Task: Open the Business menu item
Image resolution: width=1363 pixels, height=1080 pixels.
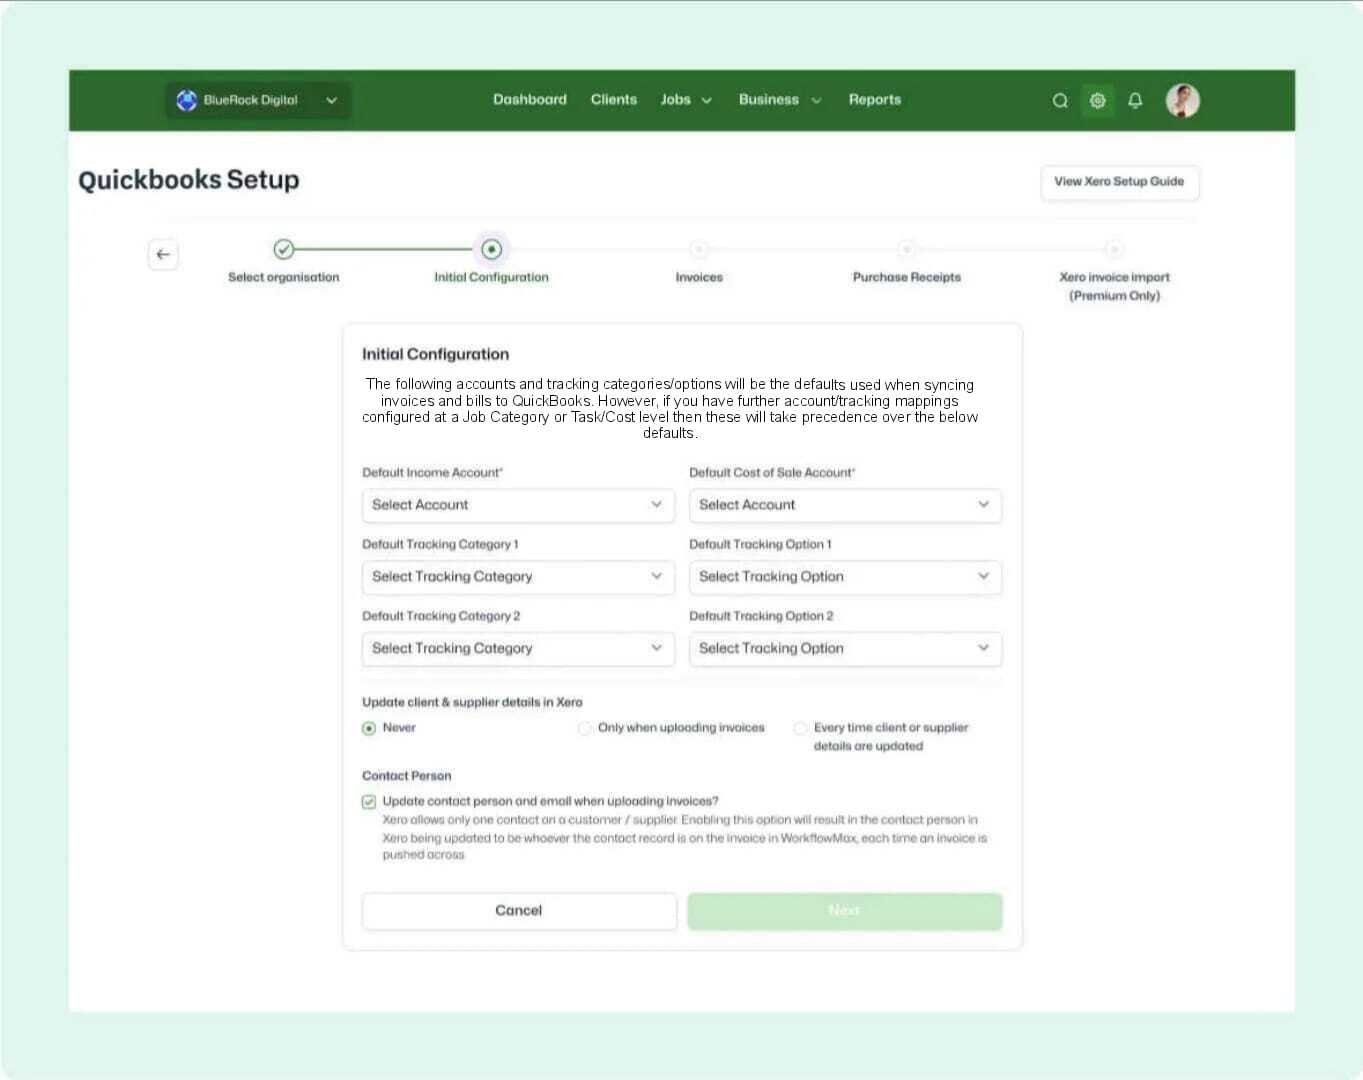Action: 769,100
